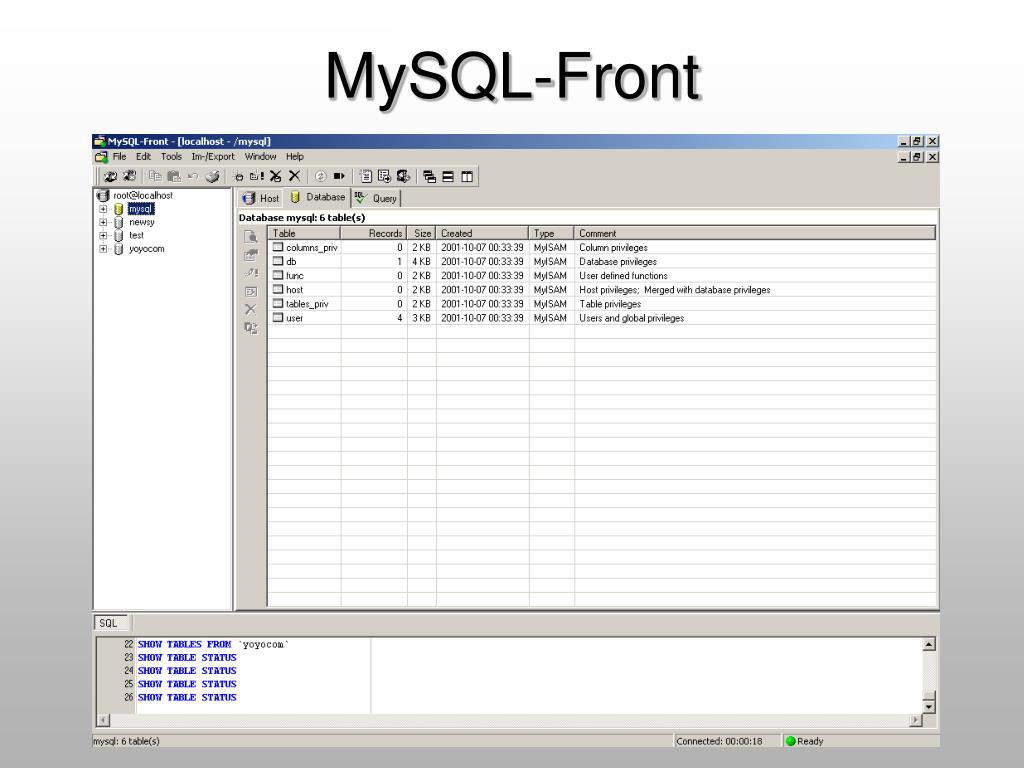
Task: Click the side icon of a box with pencil
Action: [x=251, y=291]
